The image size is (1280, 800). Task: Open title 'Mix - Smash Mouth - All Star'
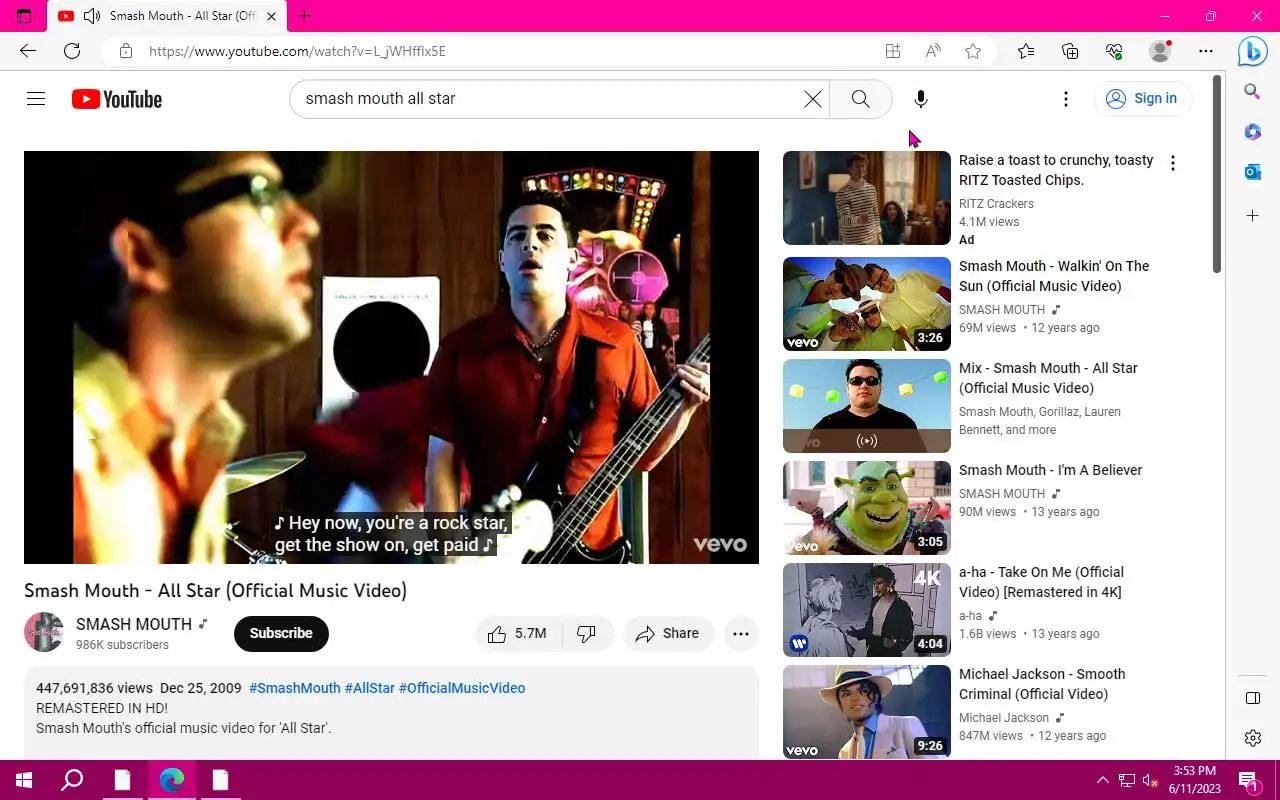click(1048, 378)
